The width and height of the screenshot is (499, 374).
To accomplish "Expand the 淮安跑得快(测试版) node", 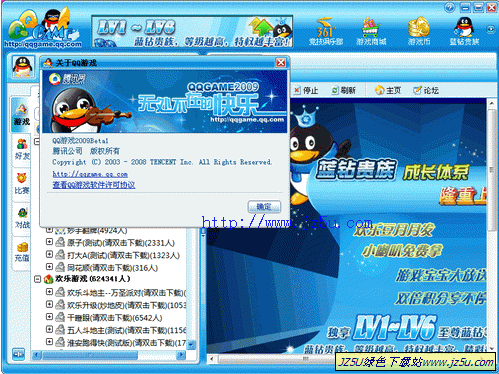I will tap(49, 342).
